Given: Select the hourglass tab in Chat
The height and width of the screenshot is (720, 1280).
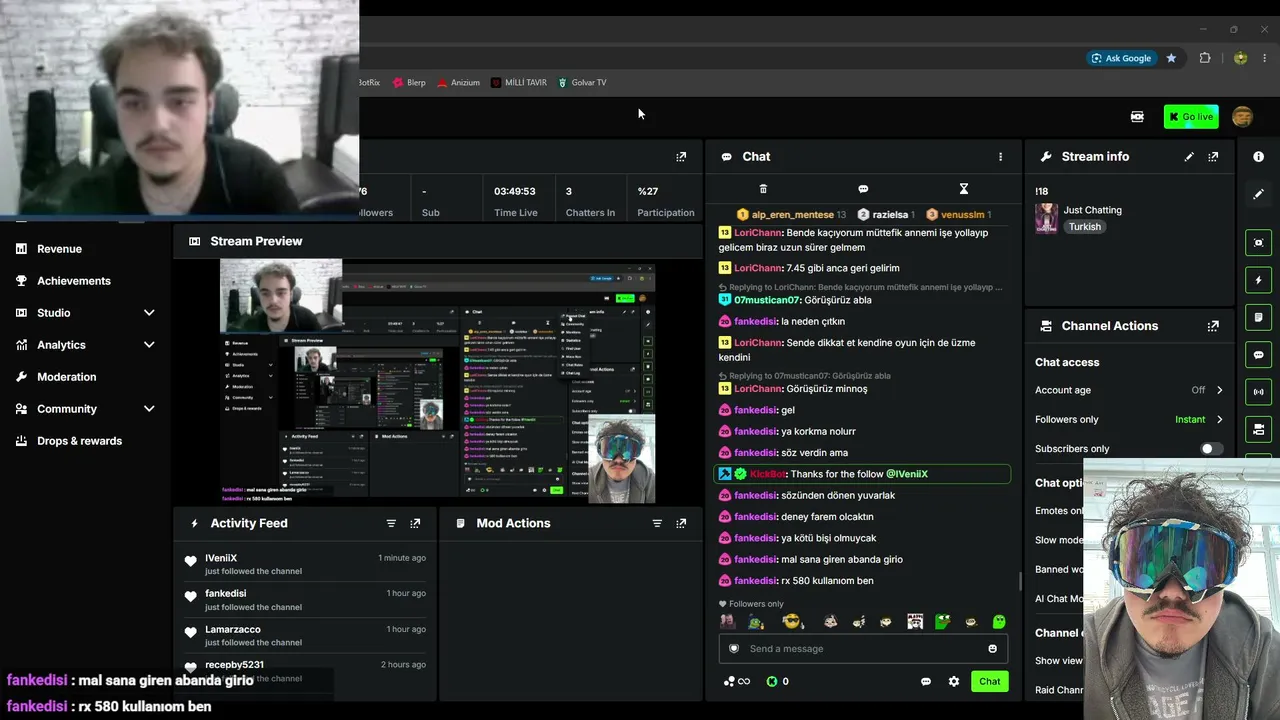Looking at the screenshot, I should [964, 189].
